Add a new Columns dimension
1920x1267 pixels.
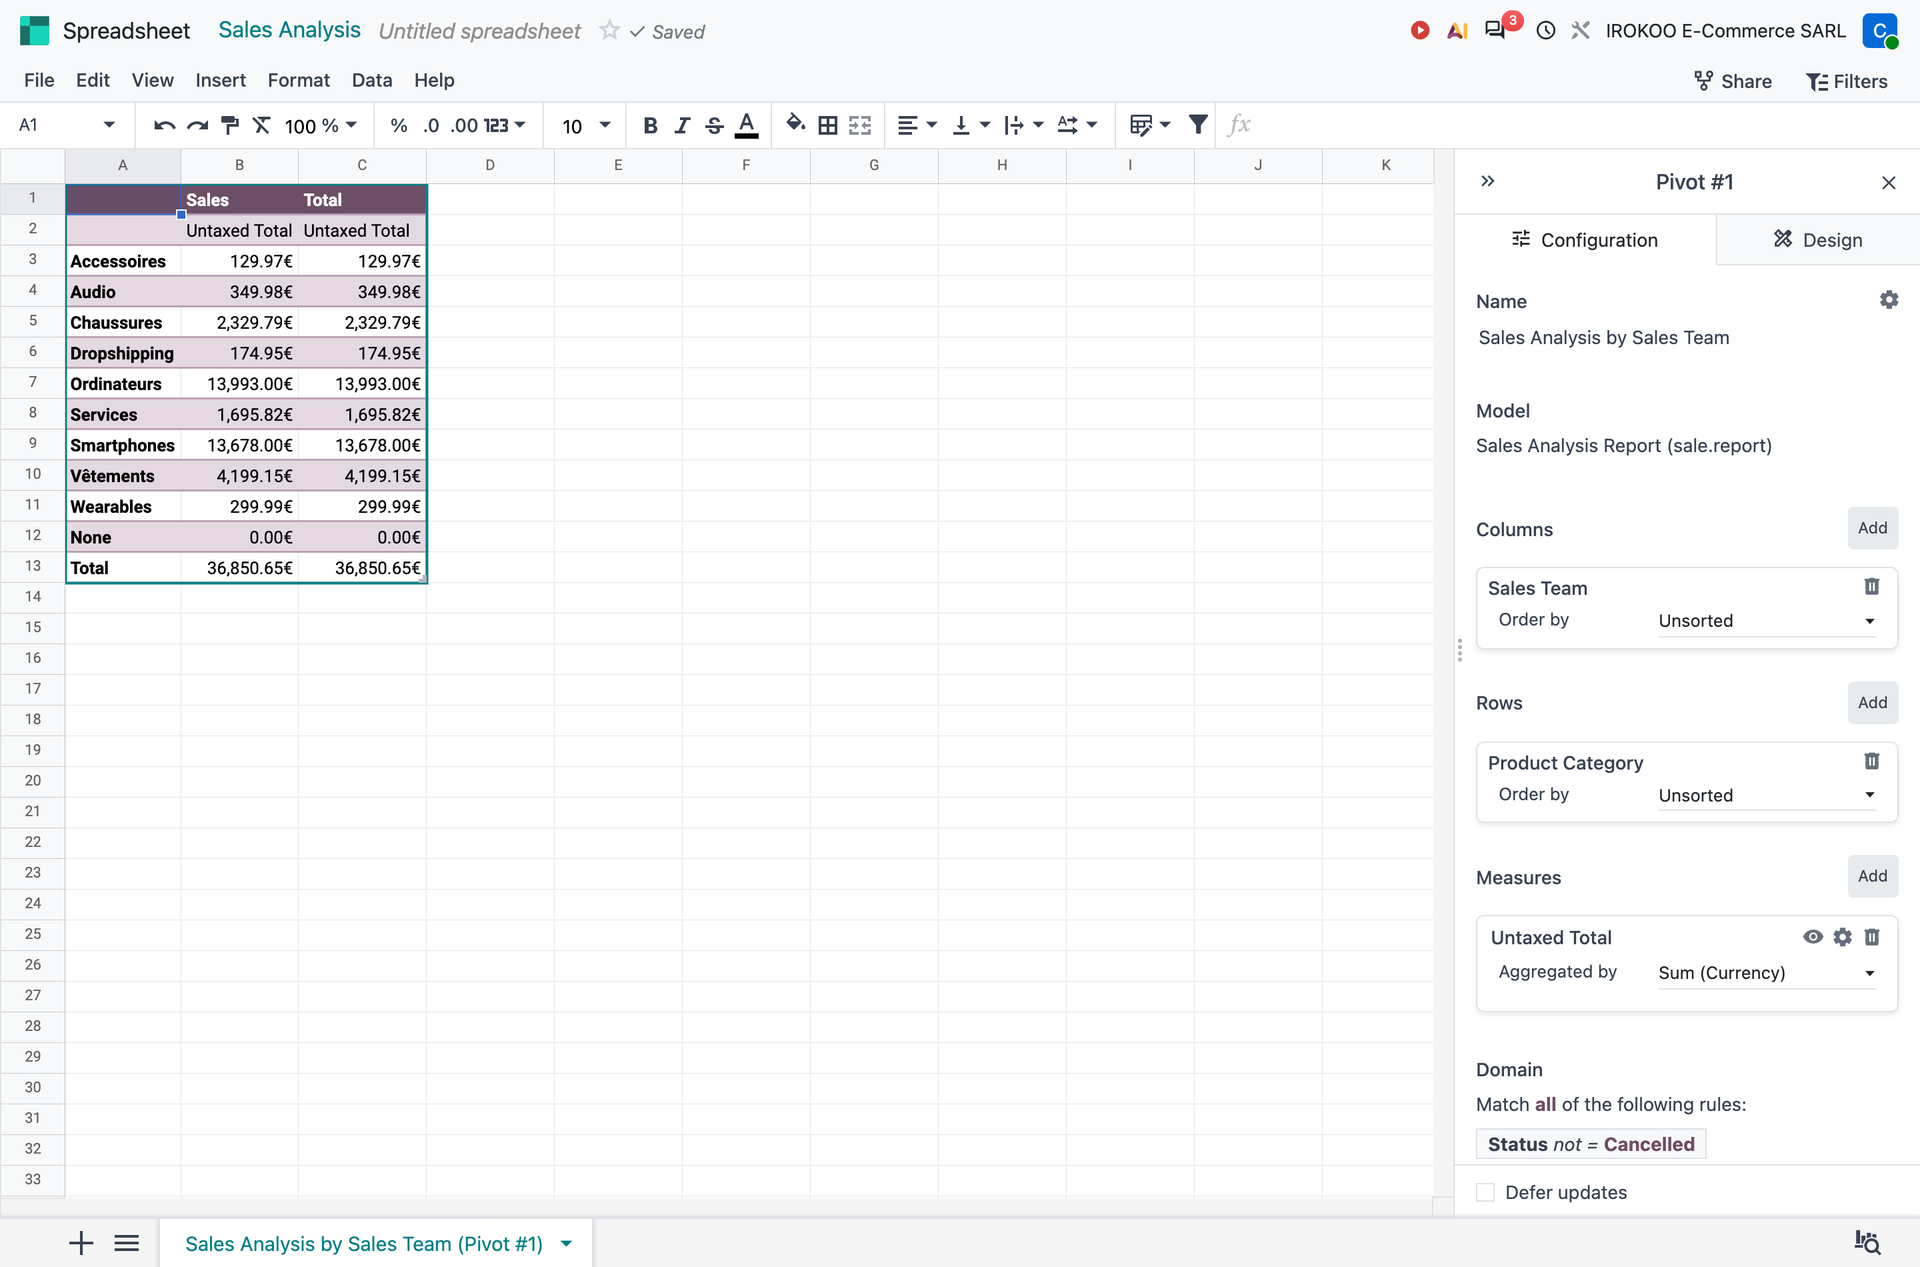[1872, 528]
